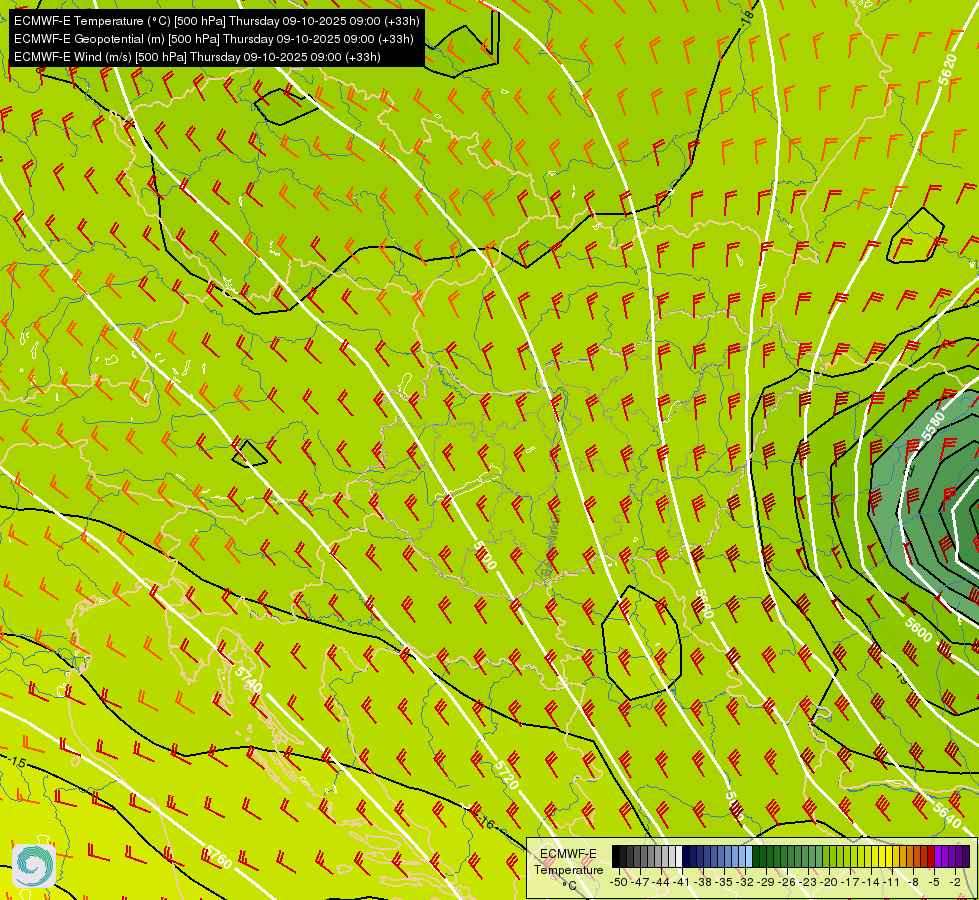Click the 5720 geopotential contour label
Image resolution: width=979 pixels, height=900 pixels.
coord(506,774)
